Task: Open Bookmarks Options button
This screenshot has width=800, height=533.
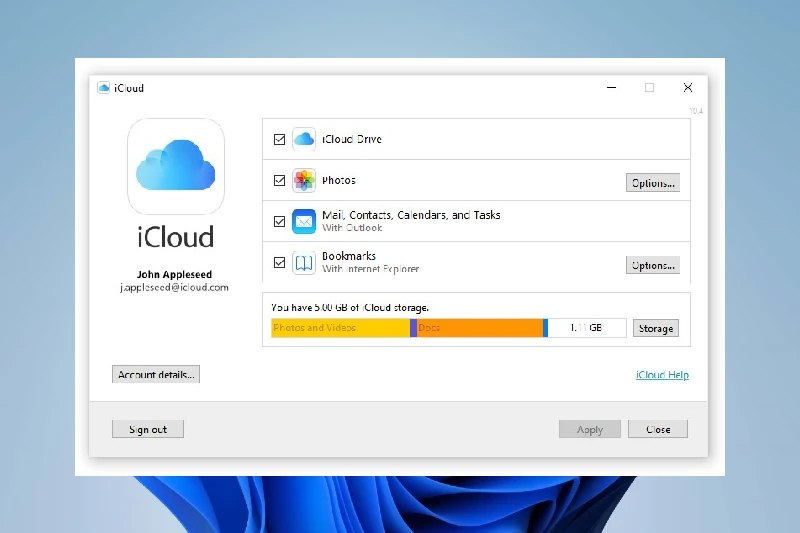Action: [653, 265]
